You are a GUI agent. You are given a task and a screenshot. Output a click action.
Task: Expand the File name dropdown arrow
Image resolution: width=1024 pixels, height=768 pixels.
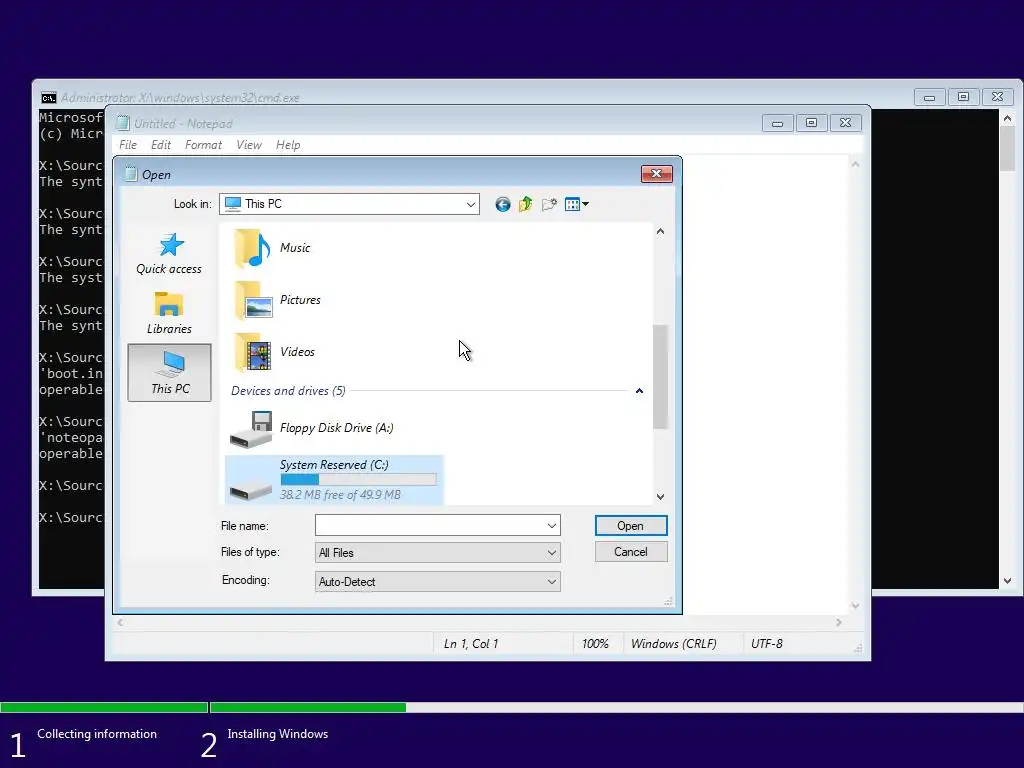click(x=552, y=526)
